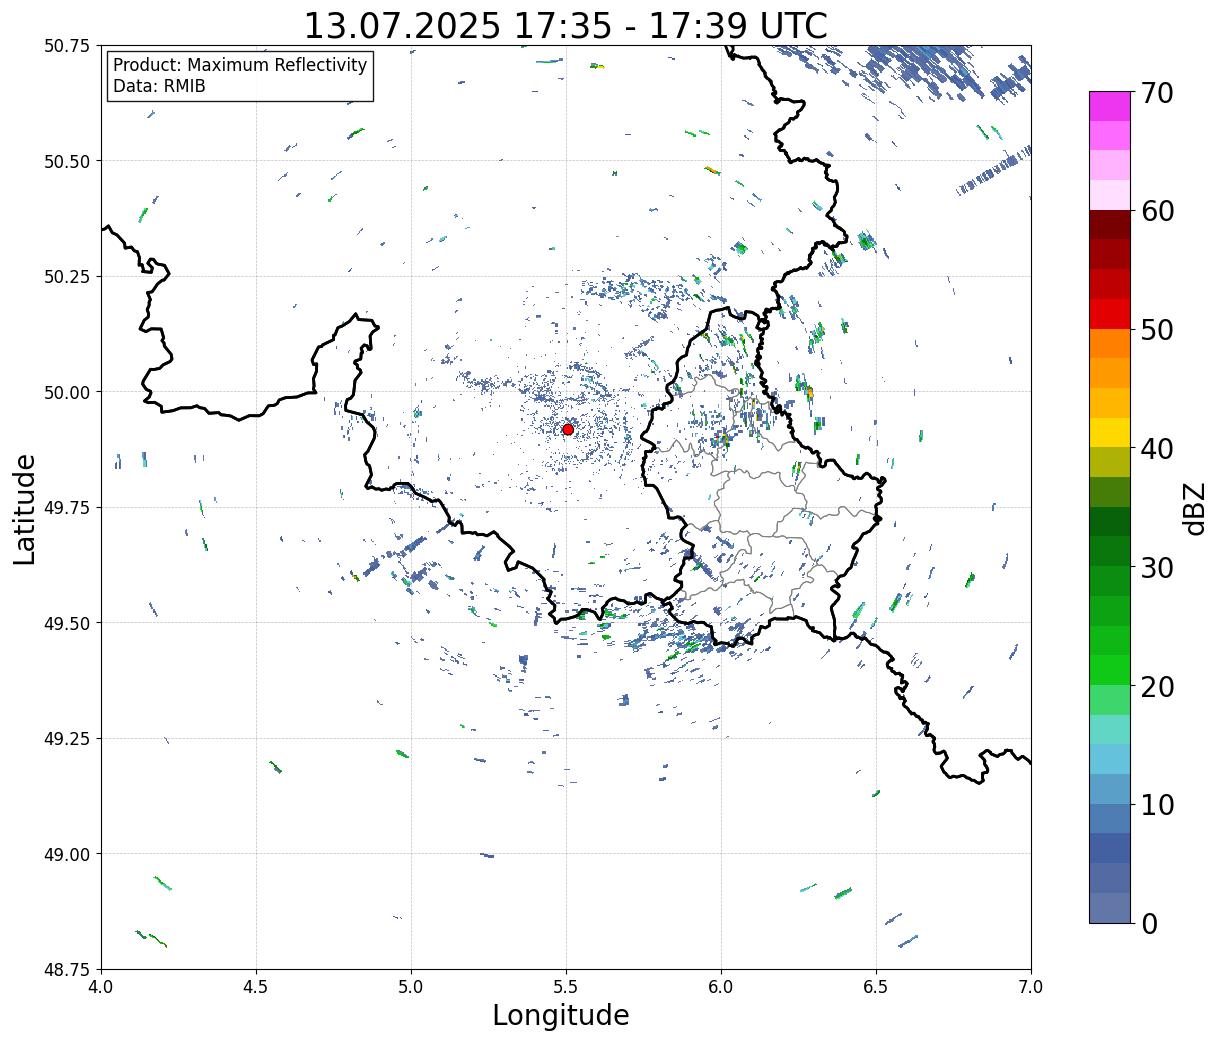The width and height of the screenshot is (1219, 1040).
Task: Click the latitude tick label 50.50
Action: point(66,161)
